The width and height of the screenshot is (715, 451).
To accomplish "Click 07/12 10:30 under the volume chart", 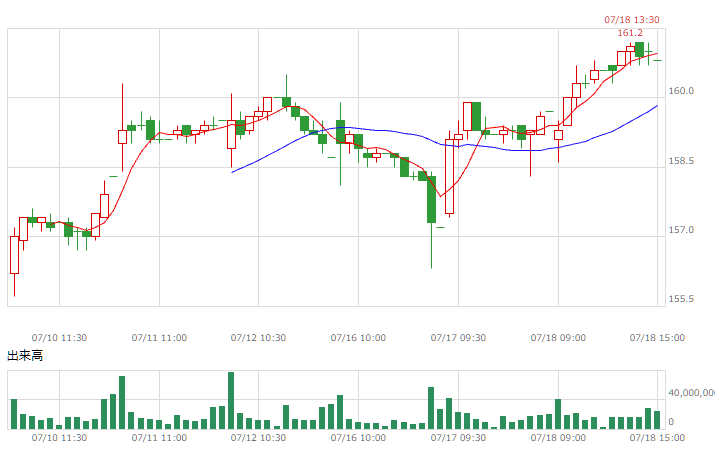I will pos(258,438).
